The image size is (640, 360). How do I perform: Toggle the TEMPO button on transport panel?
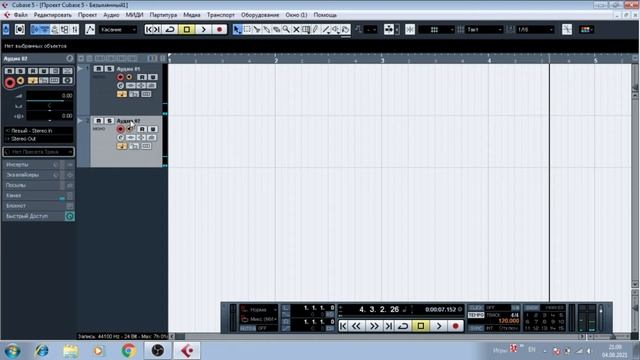(x=476, y=315)
